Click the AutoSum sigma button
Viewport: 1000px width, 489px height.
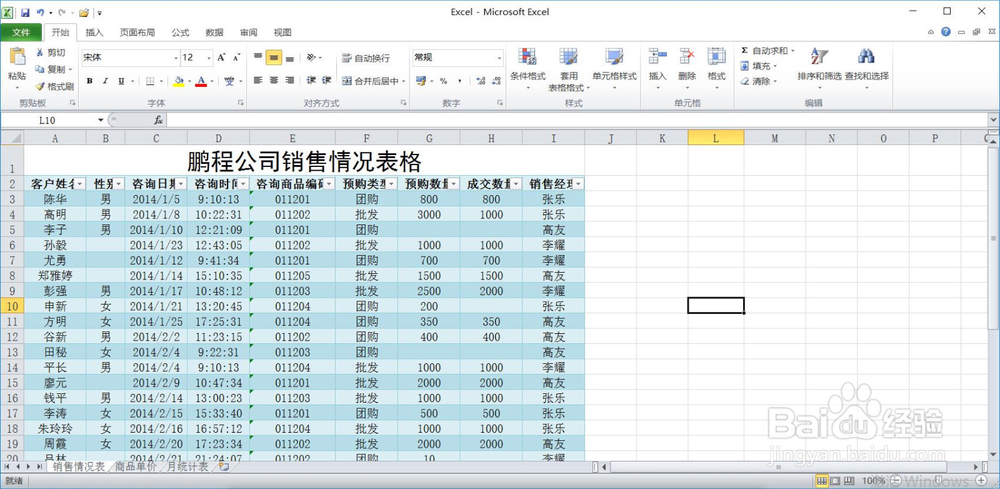pos(744,50)
